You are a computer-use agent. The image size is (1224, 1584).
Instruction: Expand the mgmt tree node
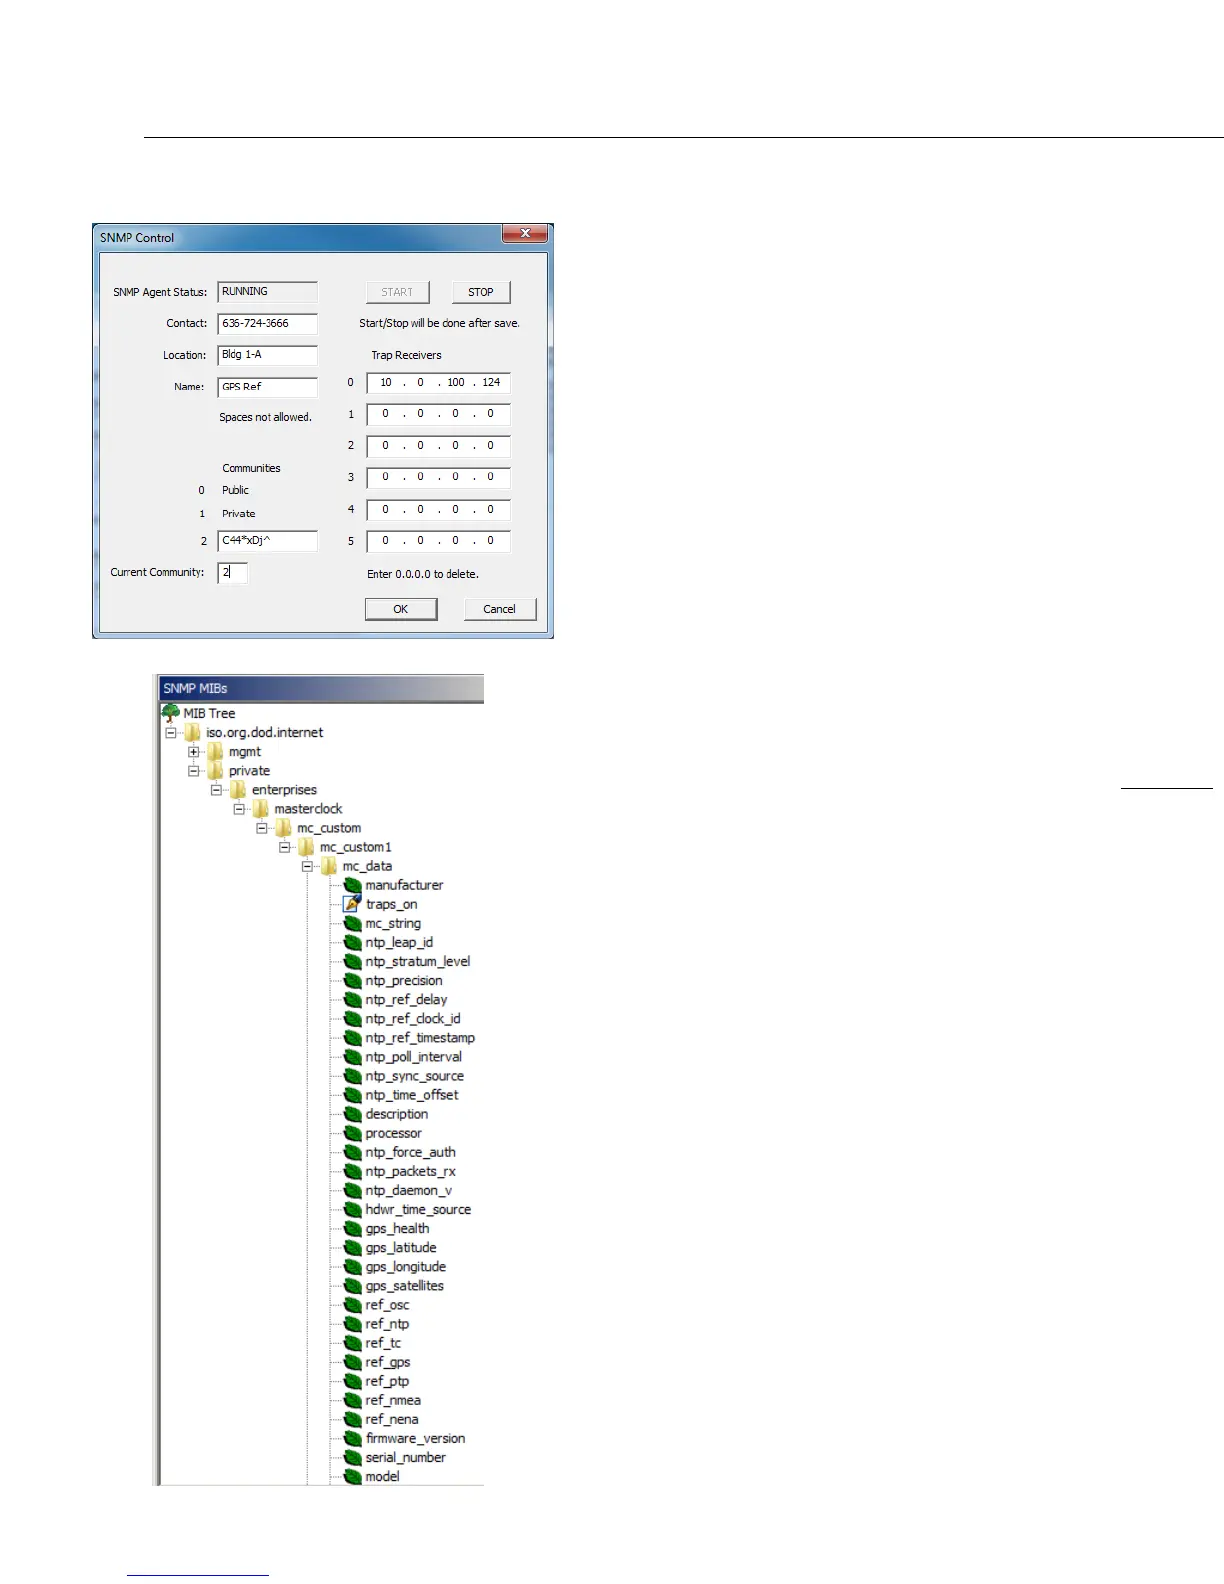click(x=194, y=751)
